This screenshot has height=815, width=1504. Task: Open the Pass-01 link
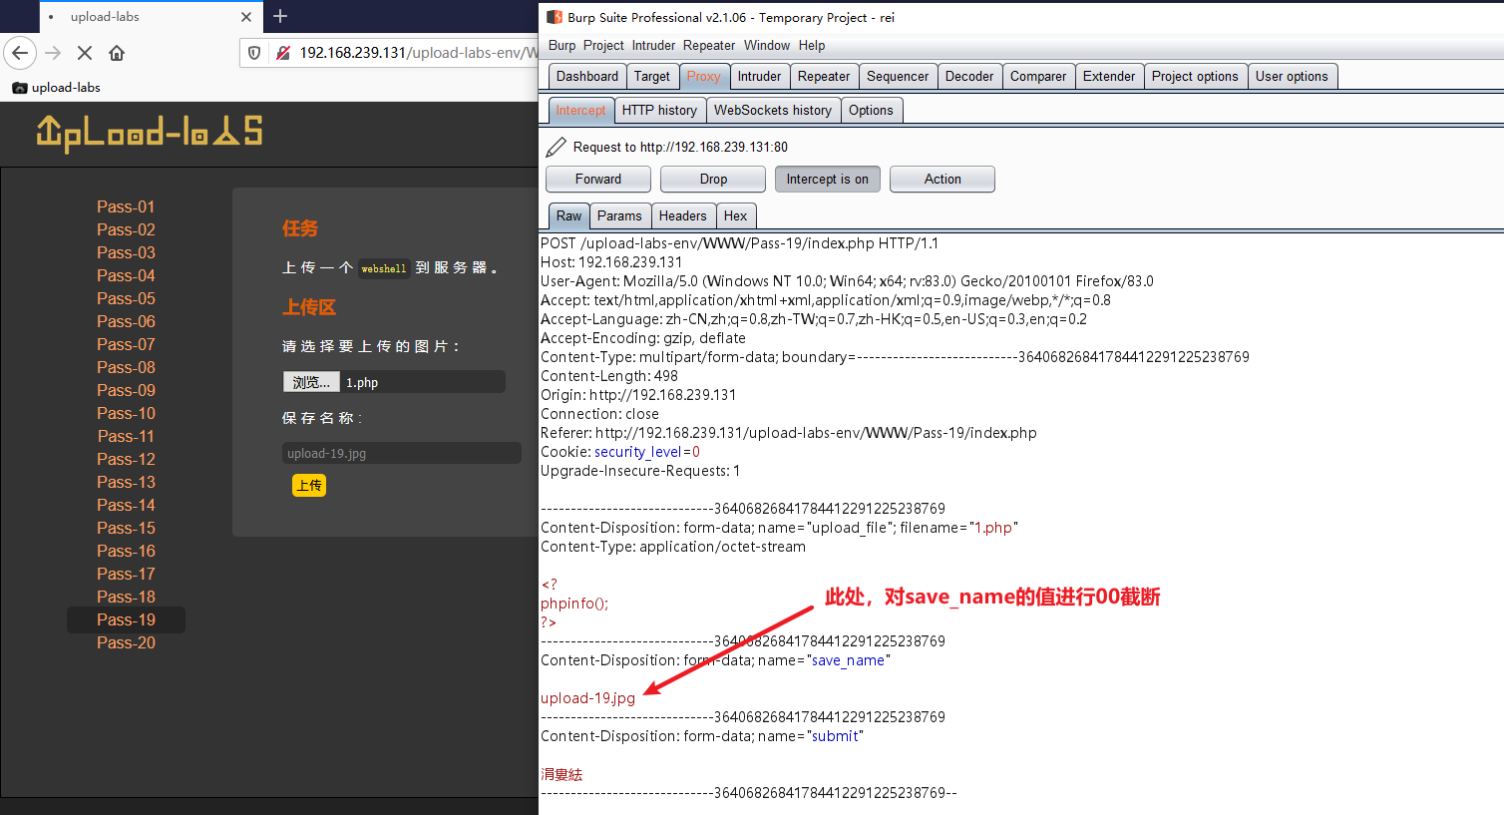(x=126, y=207)
